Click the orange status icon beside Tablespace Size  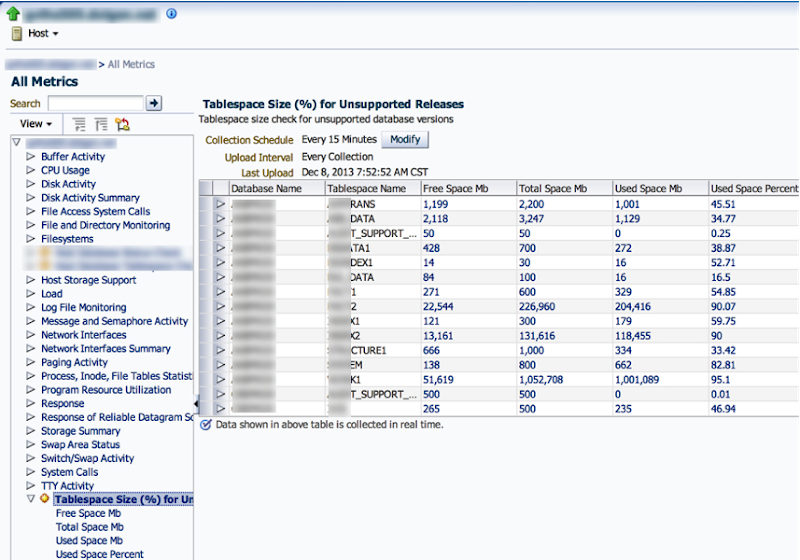click(x=45, y=499)
